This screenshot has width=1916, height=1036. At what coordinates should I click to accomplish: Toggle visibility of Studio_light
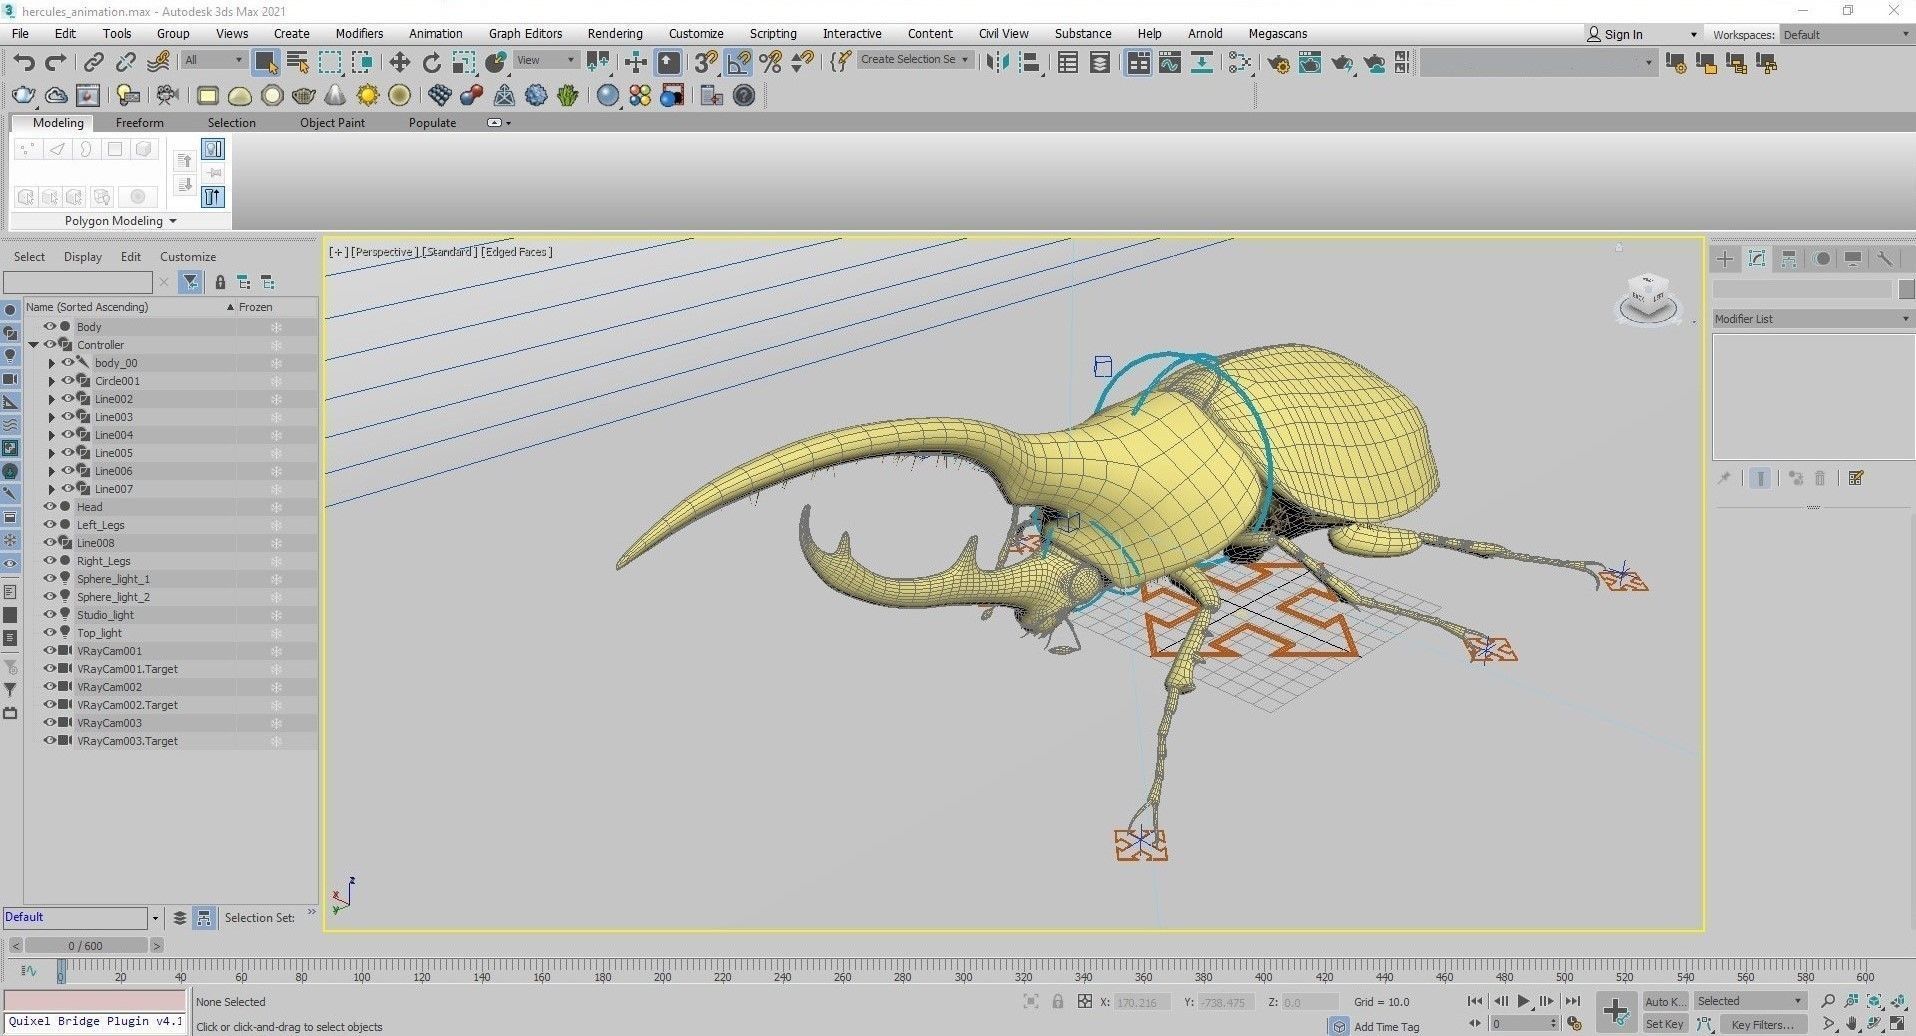[49, 615]
